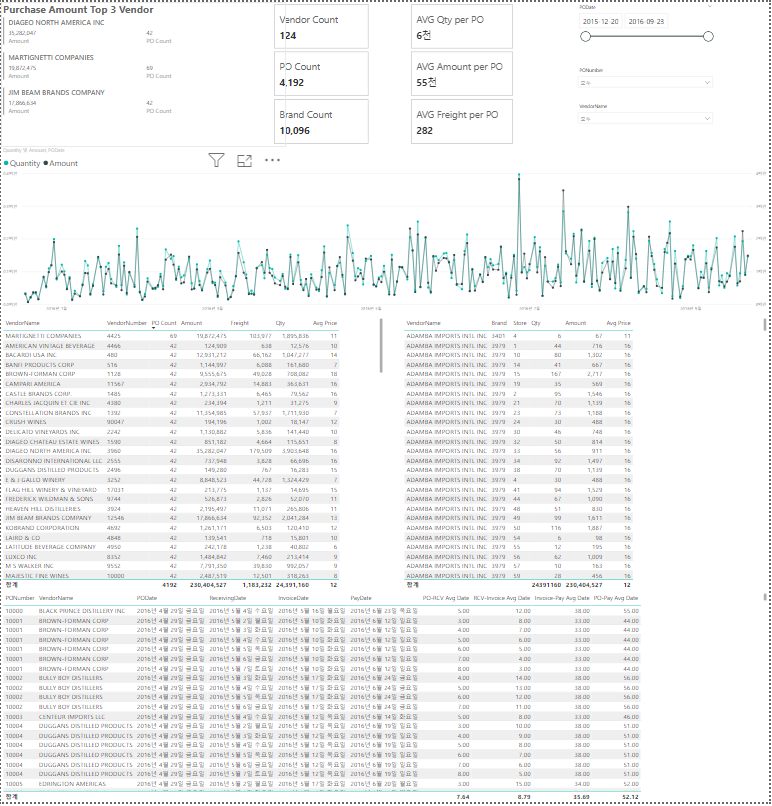
Task: Click the brand table vertical scrollbar
Action: (765, 324)
